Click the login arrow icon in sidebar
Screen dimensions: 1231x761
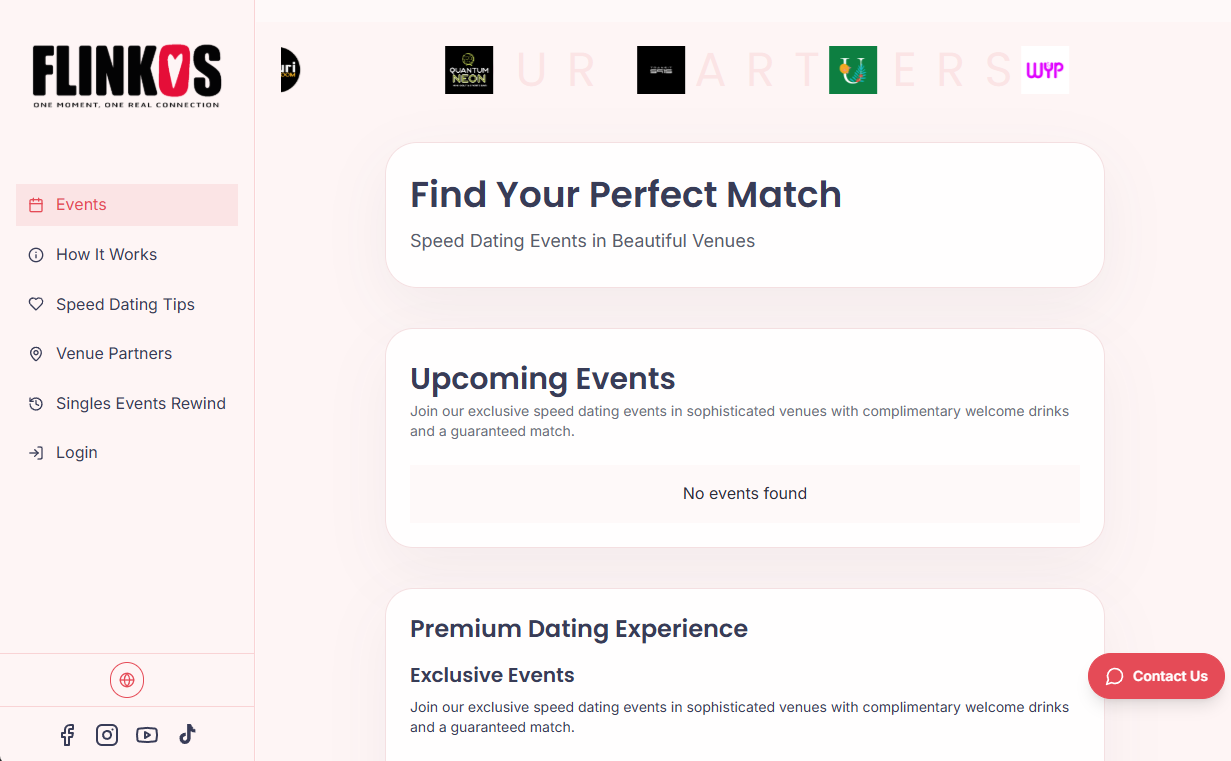click(x=35, y=452)
